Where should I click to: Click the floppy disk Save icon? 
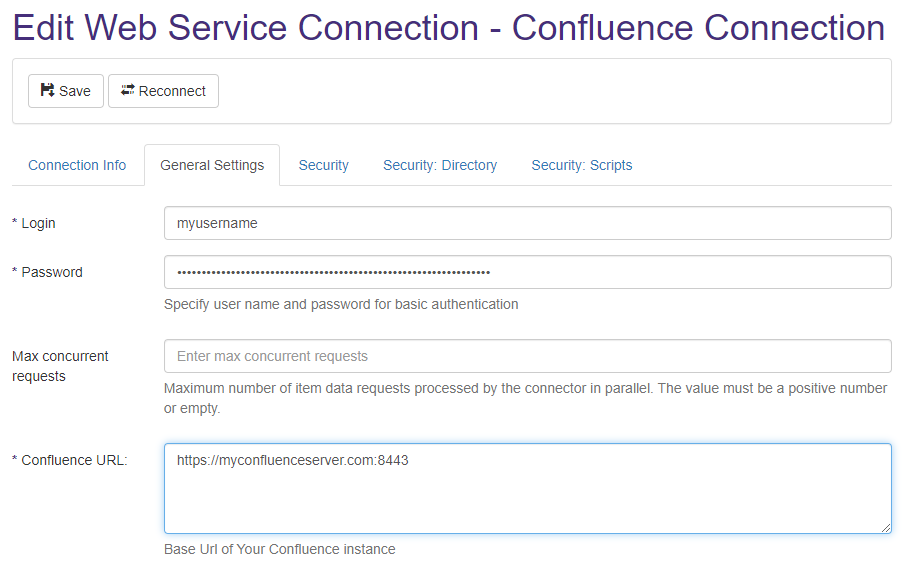(x=47, y=91)
